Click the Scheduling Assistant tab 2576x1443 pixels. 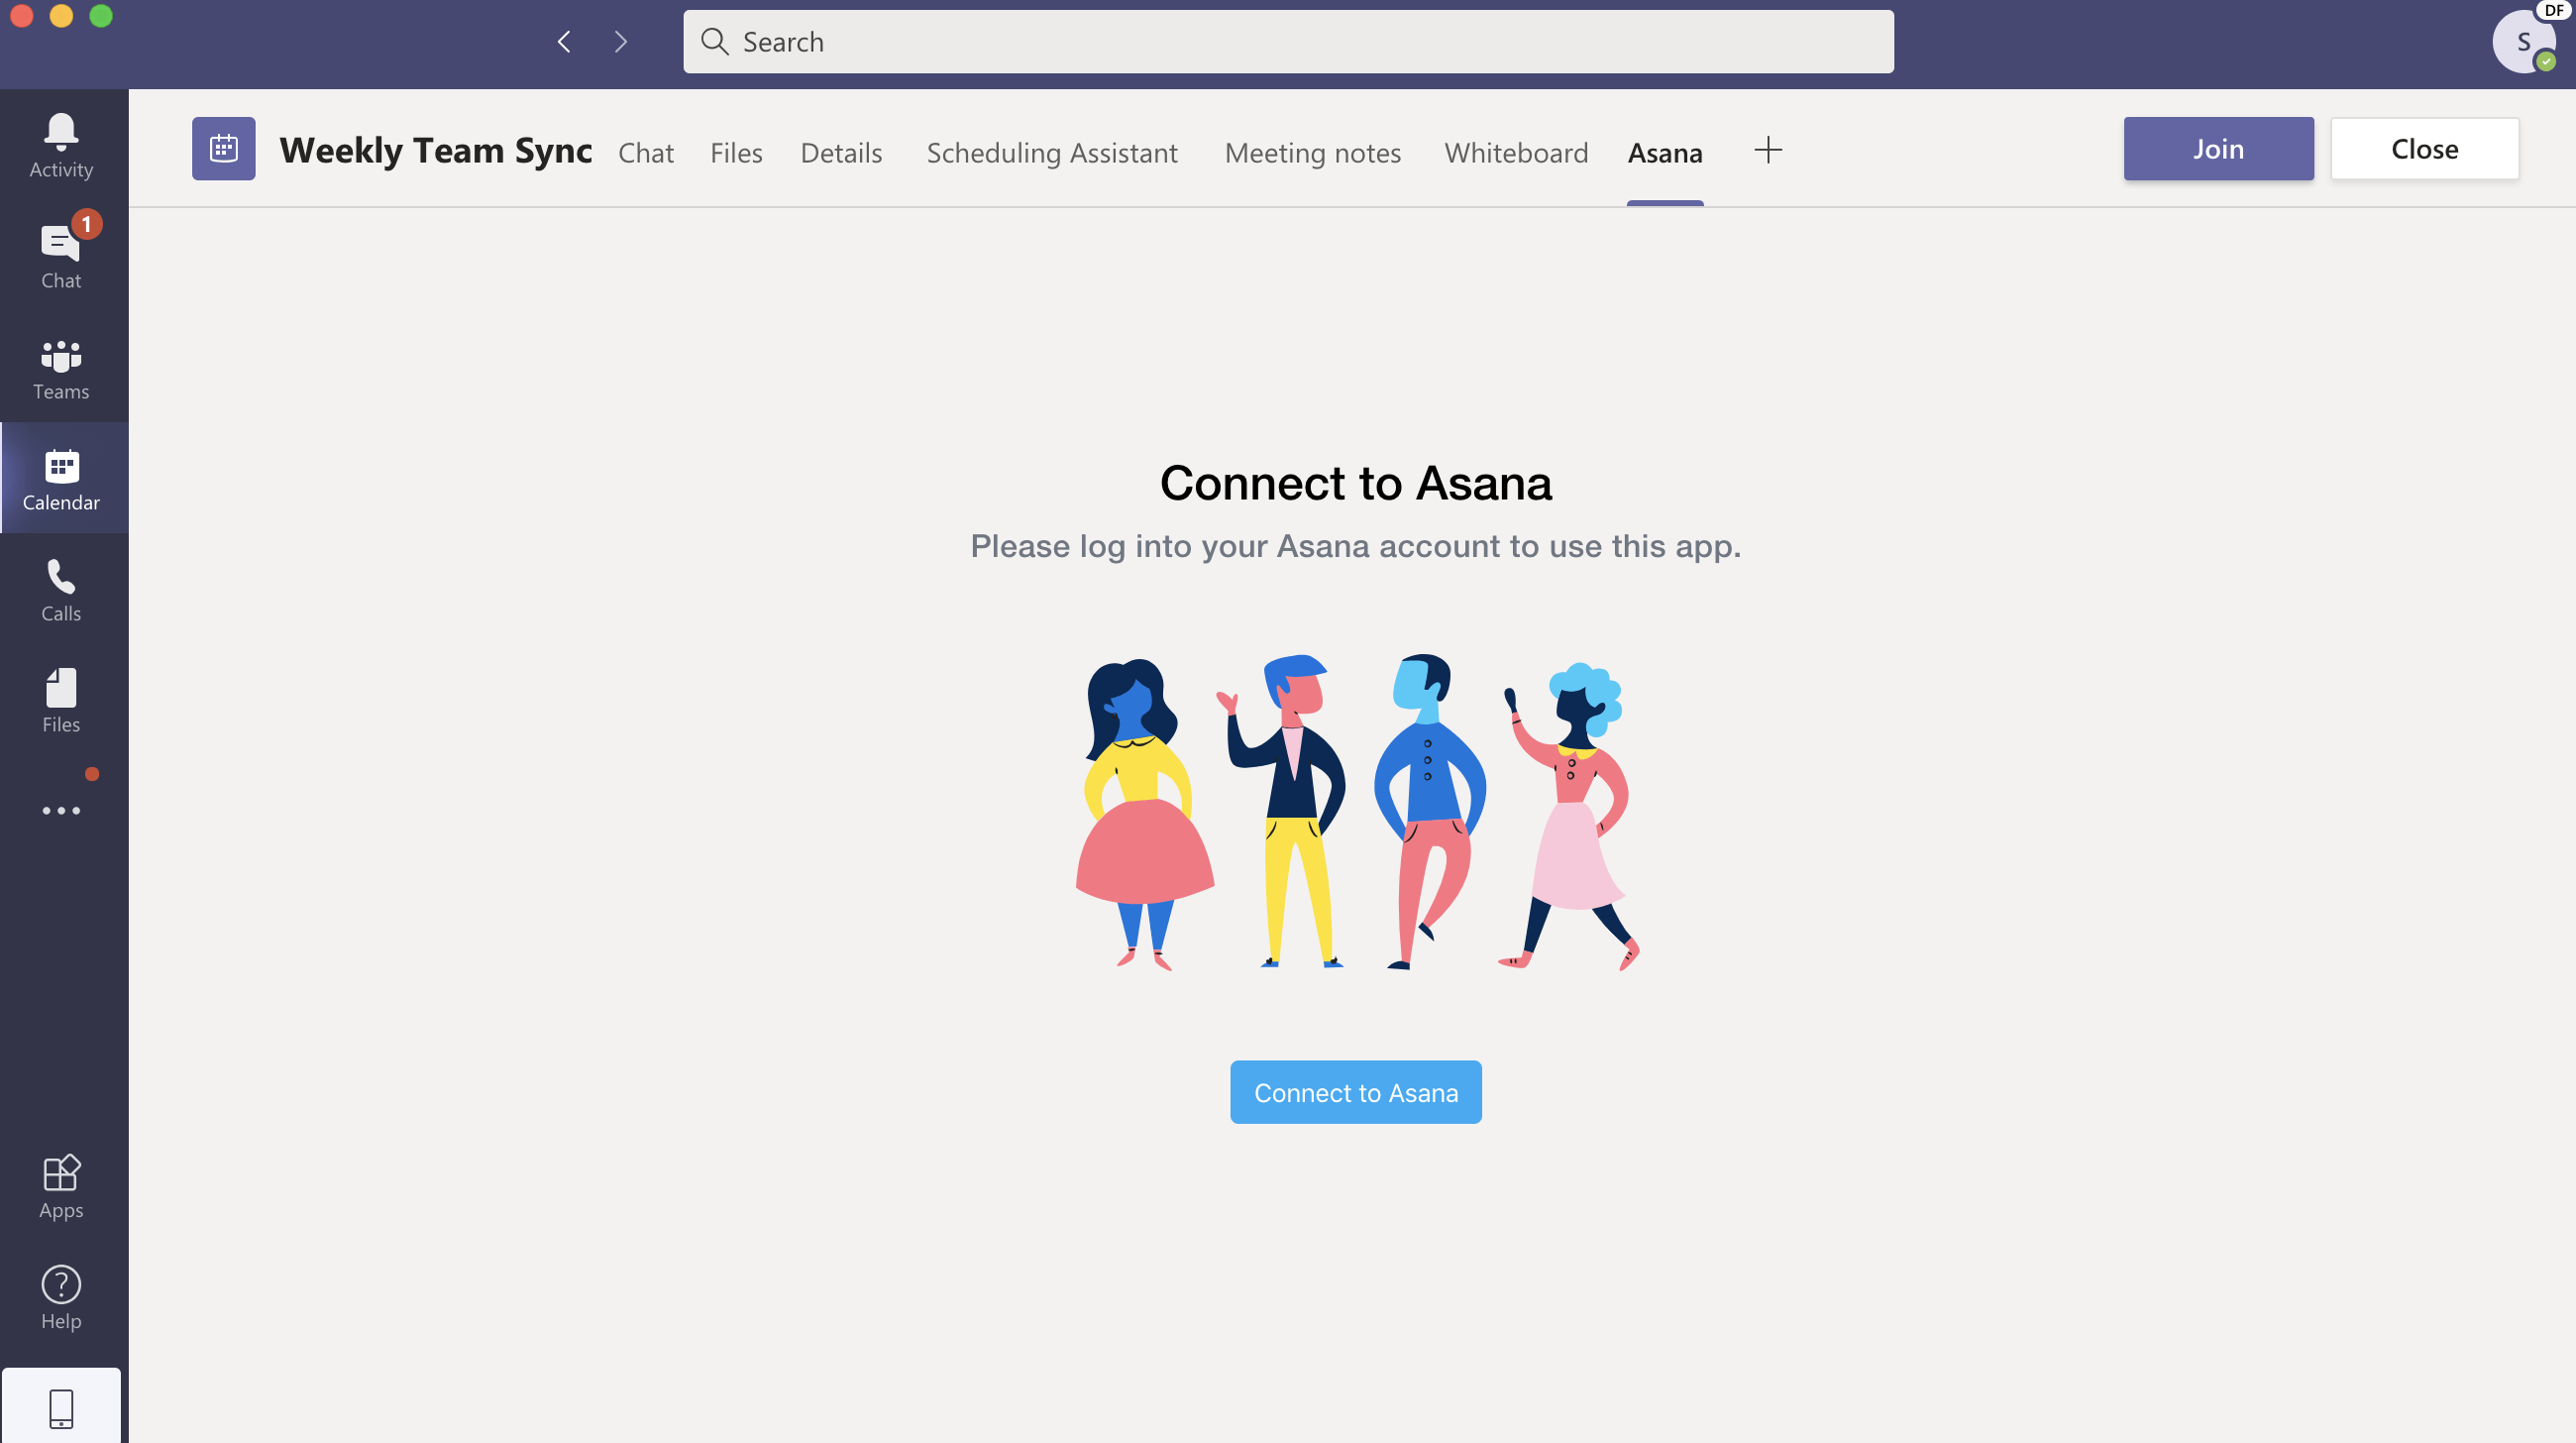click(x=1051, y=151)
